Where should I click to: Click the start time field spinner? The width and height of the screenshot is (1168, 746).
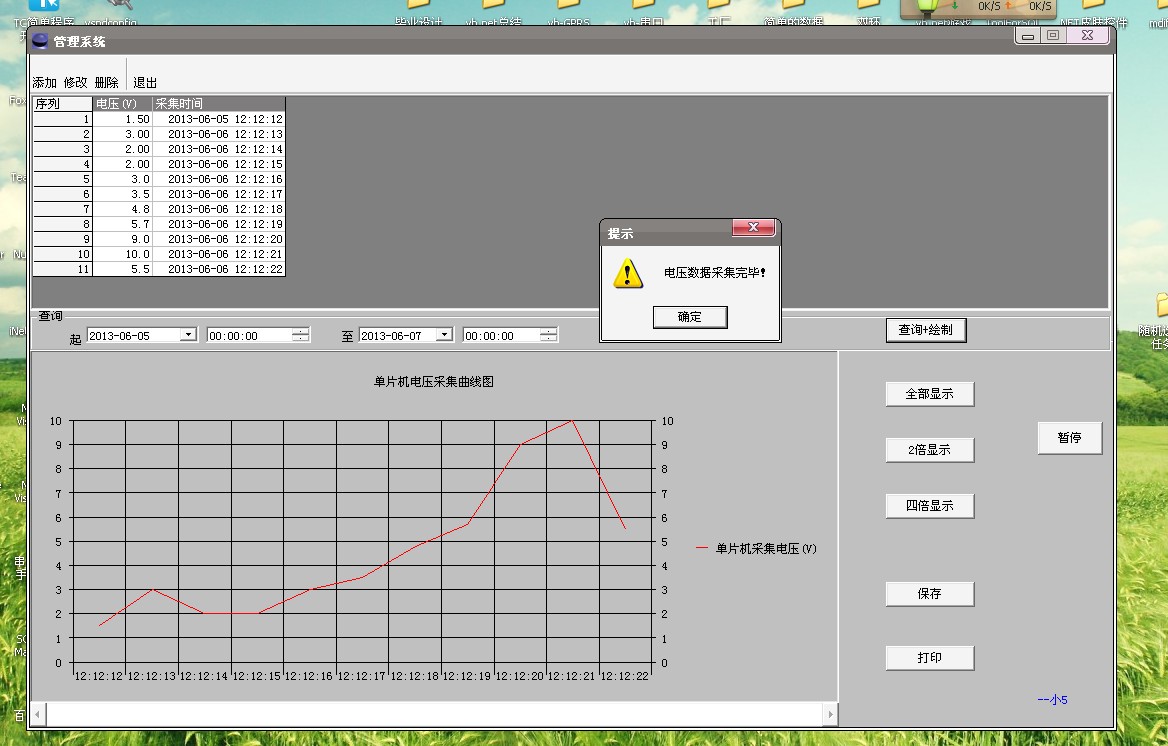pos(300,335)
